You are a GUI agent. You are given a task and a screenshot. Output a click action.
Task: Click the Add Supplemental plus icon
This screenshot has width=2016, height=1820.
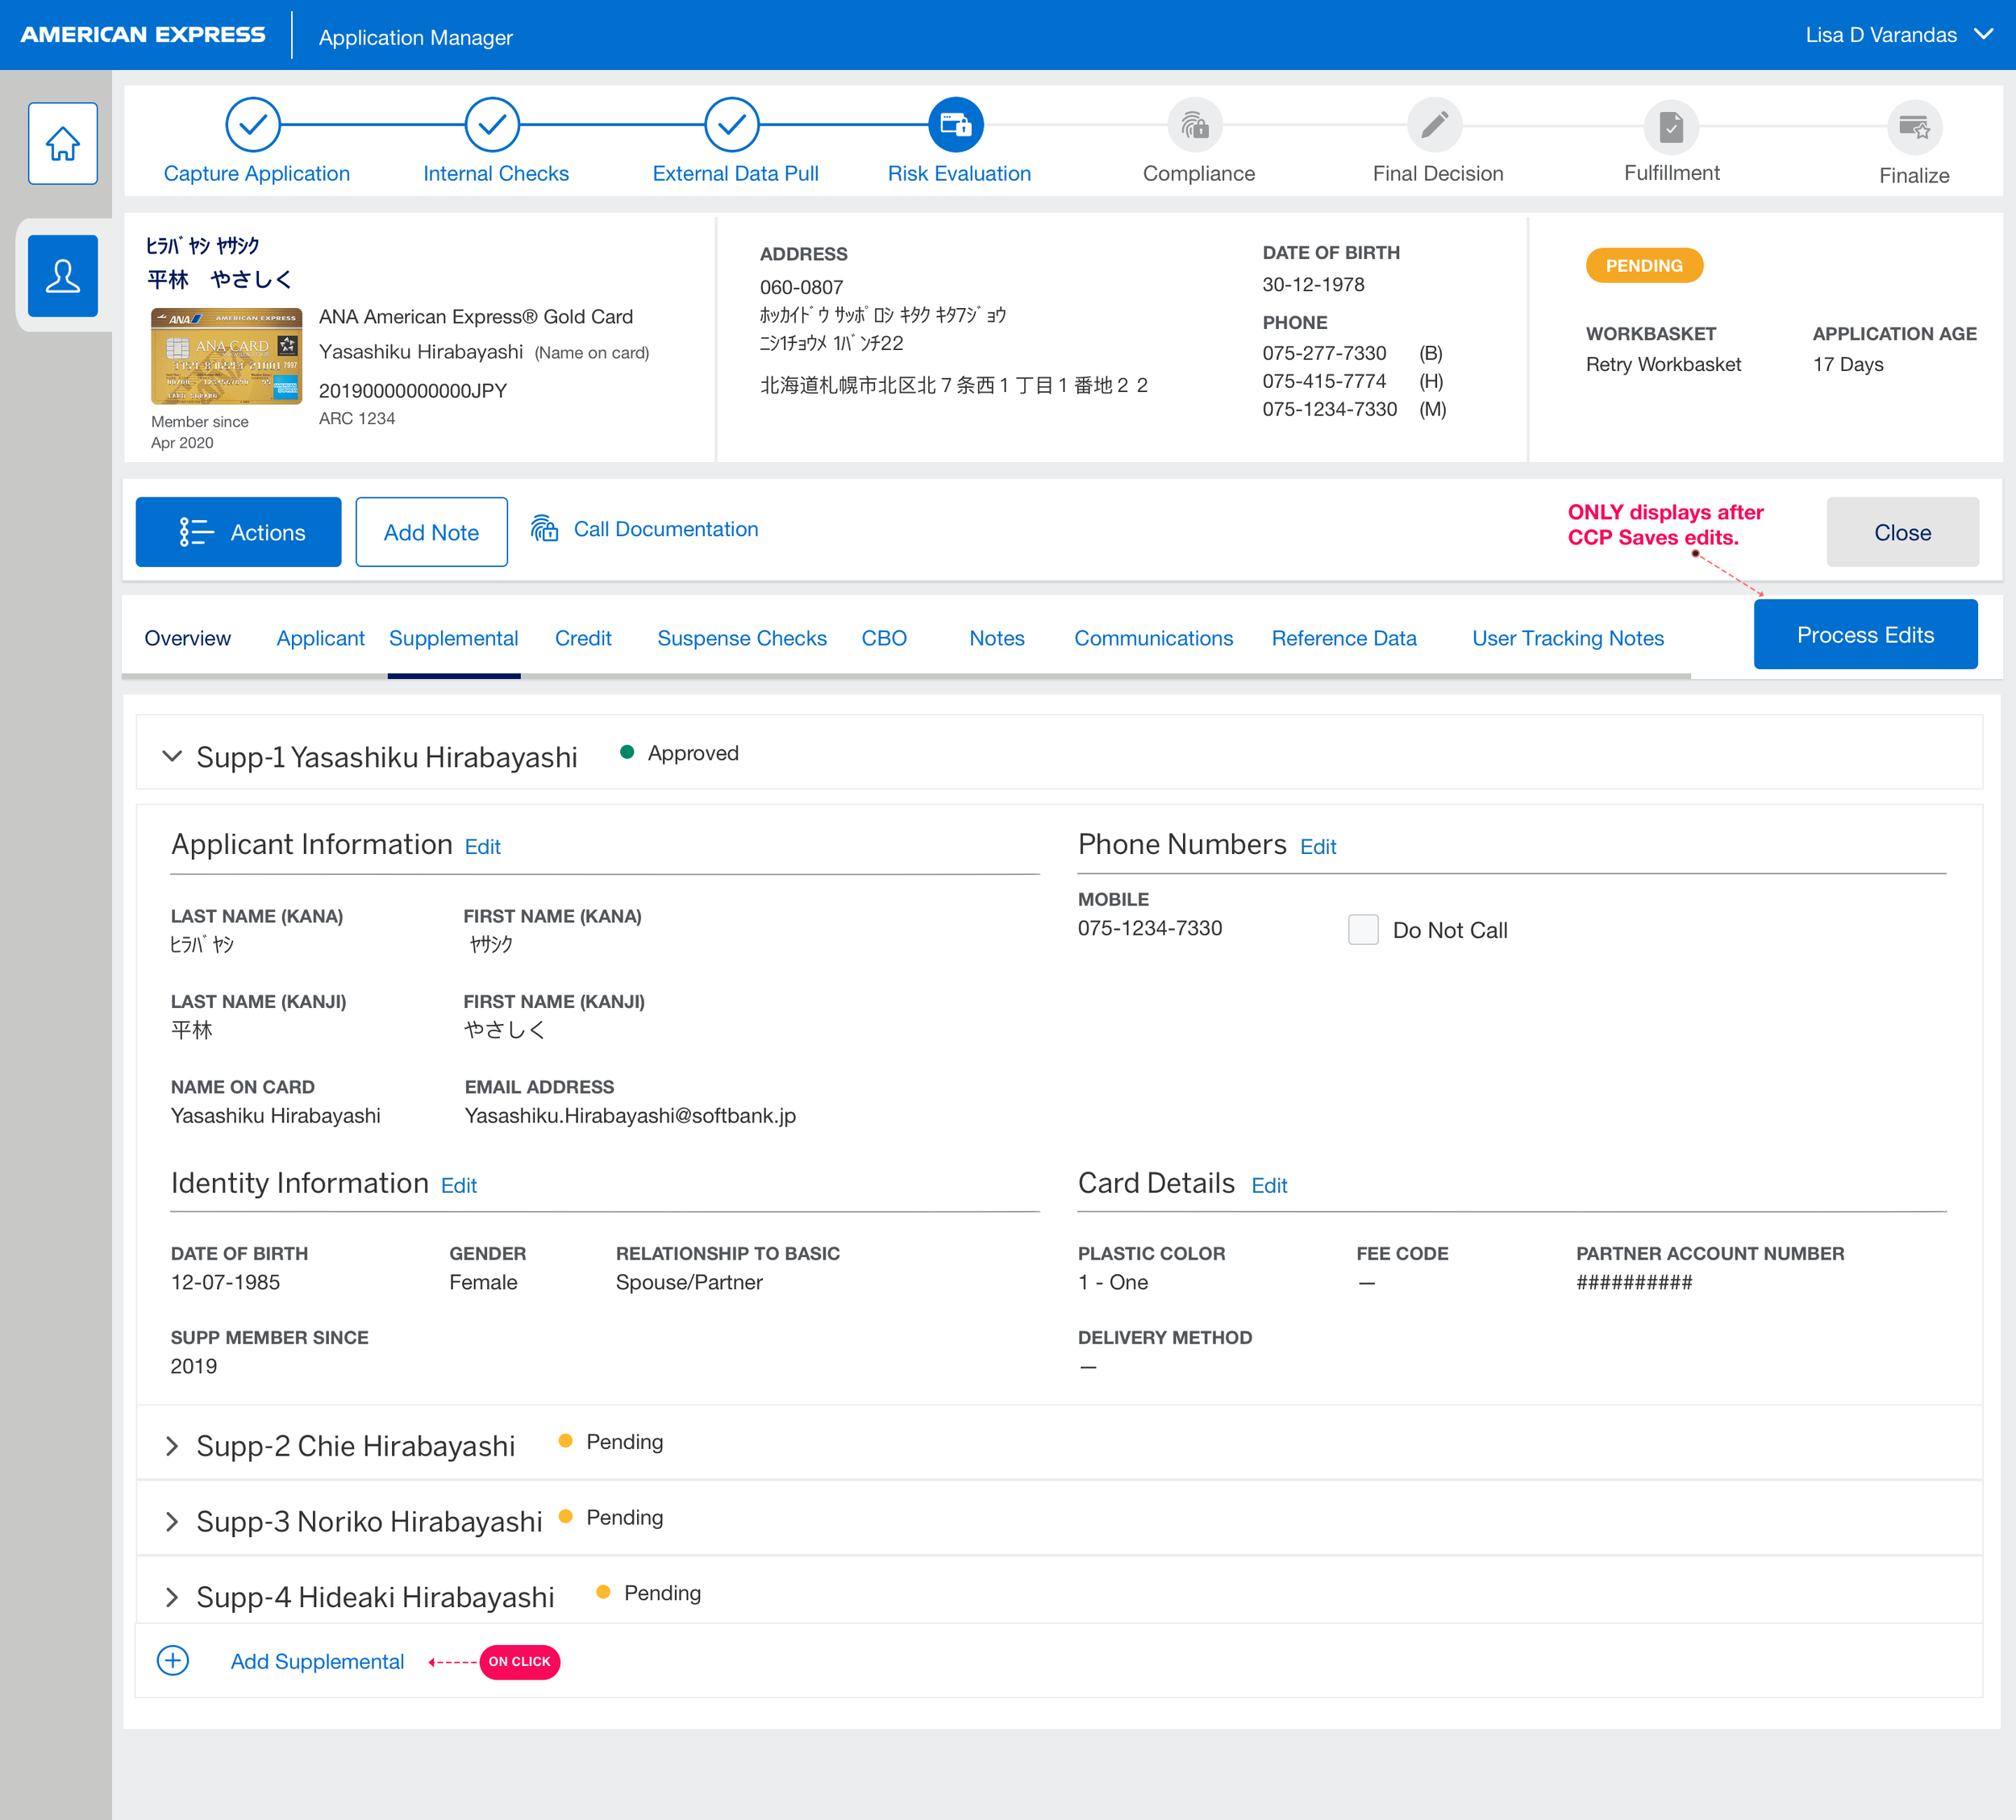click(x=173, y=1661)
